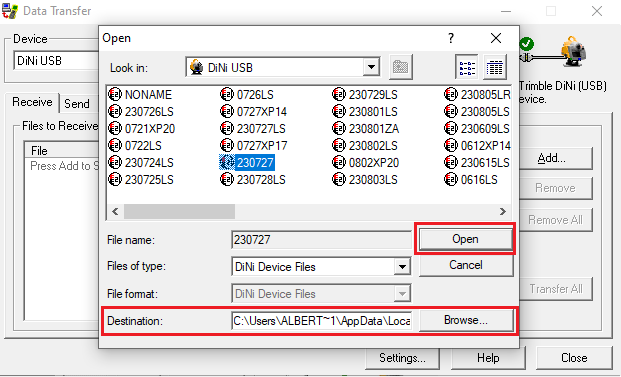Screen dimensions: 621x377
Task: Click the 0721XP20 file icon
Action: coord(115,129)
